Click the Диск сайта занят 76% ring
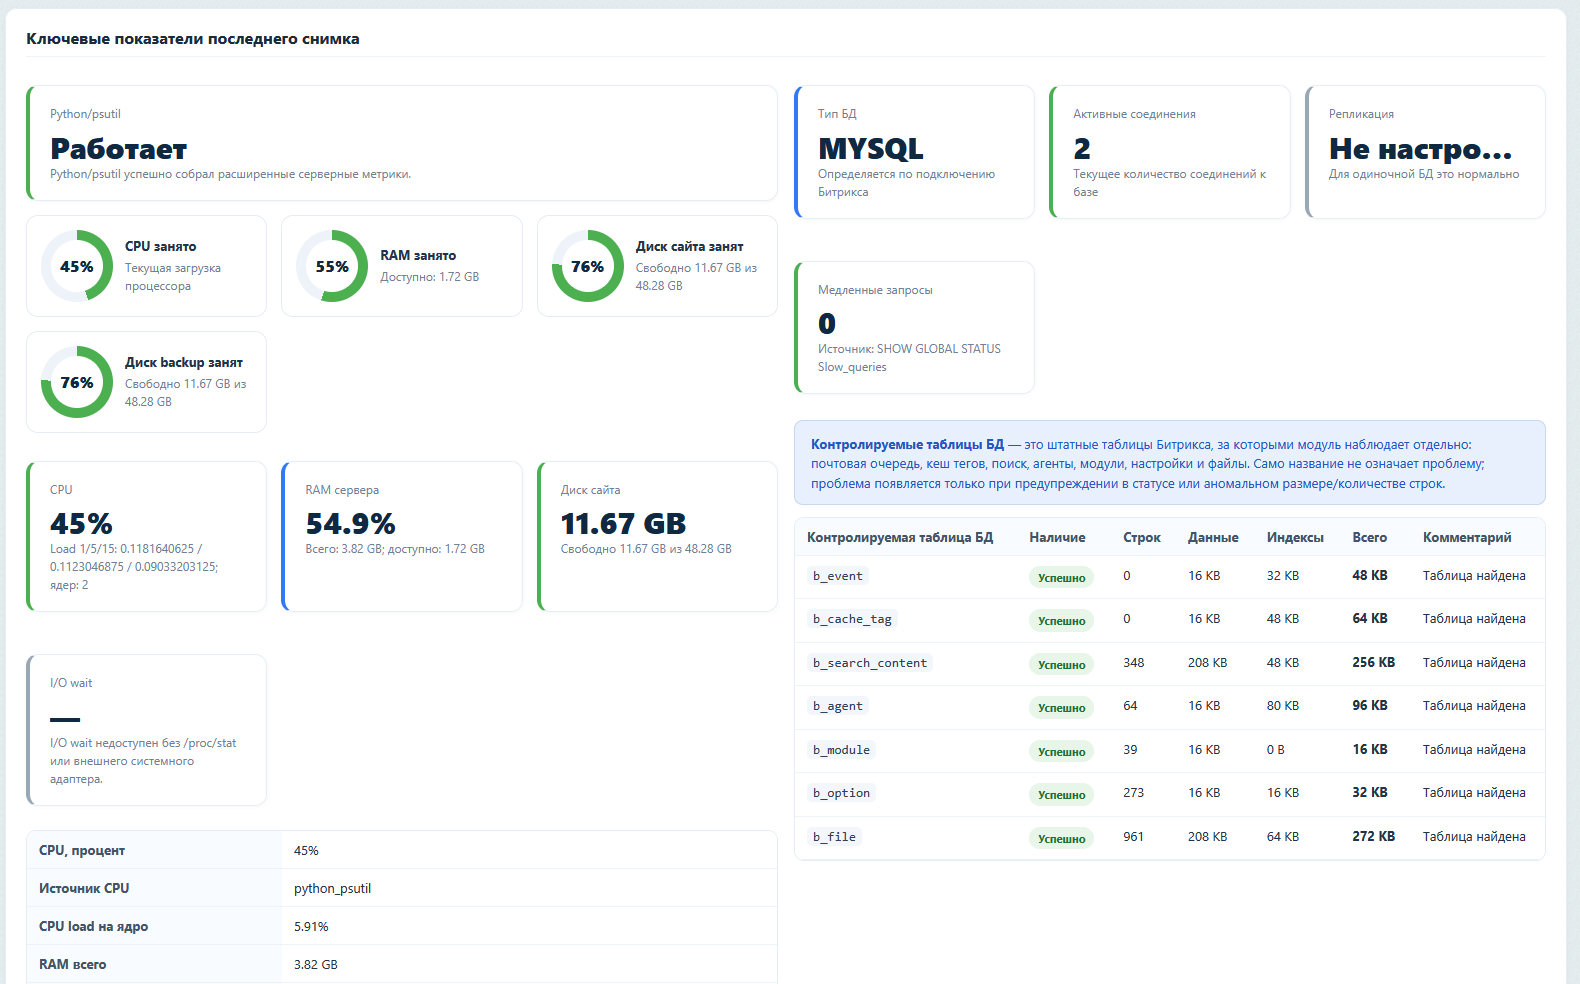 (588, 266)
